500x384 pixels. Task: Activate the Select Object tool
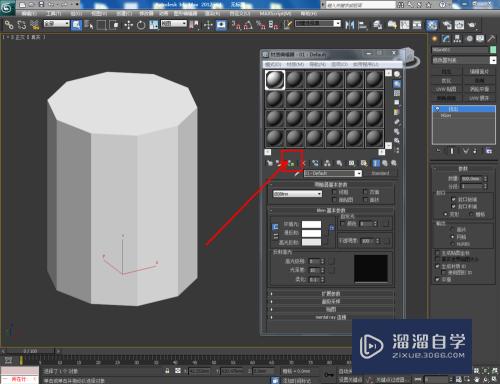point(76,25)
